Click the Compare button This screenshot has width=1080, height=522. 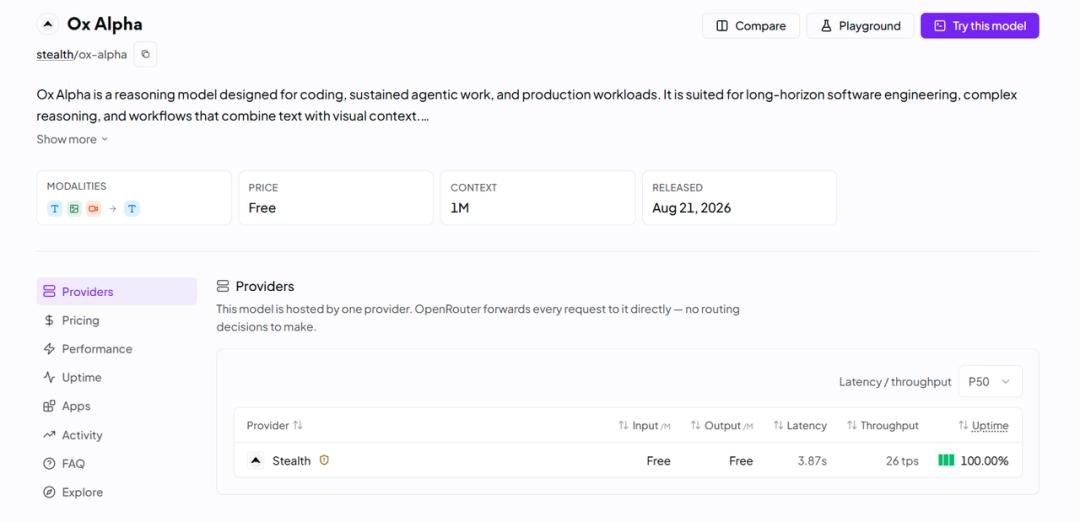click(751, 25)
